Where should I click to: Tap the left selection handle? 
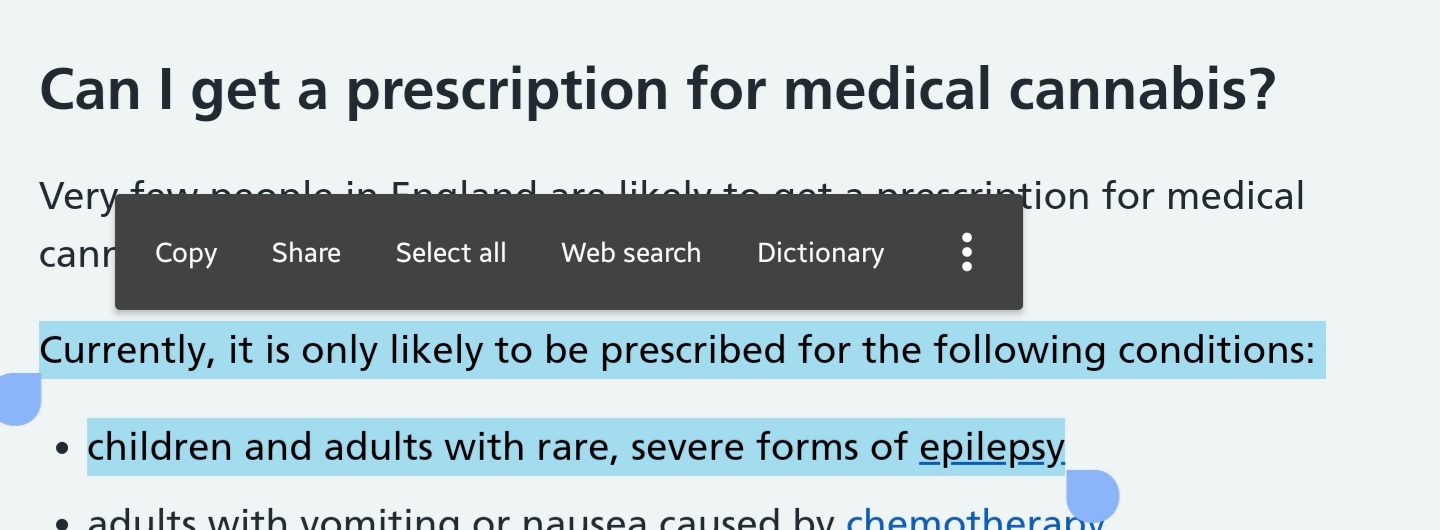20,399
